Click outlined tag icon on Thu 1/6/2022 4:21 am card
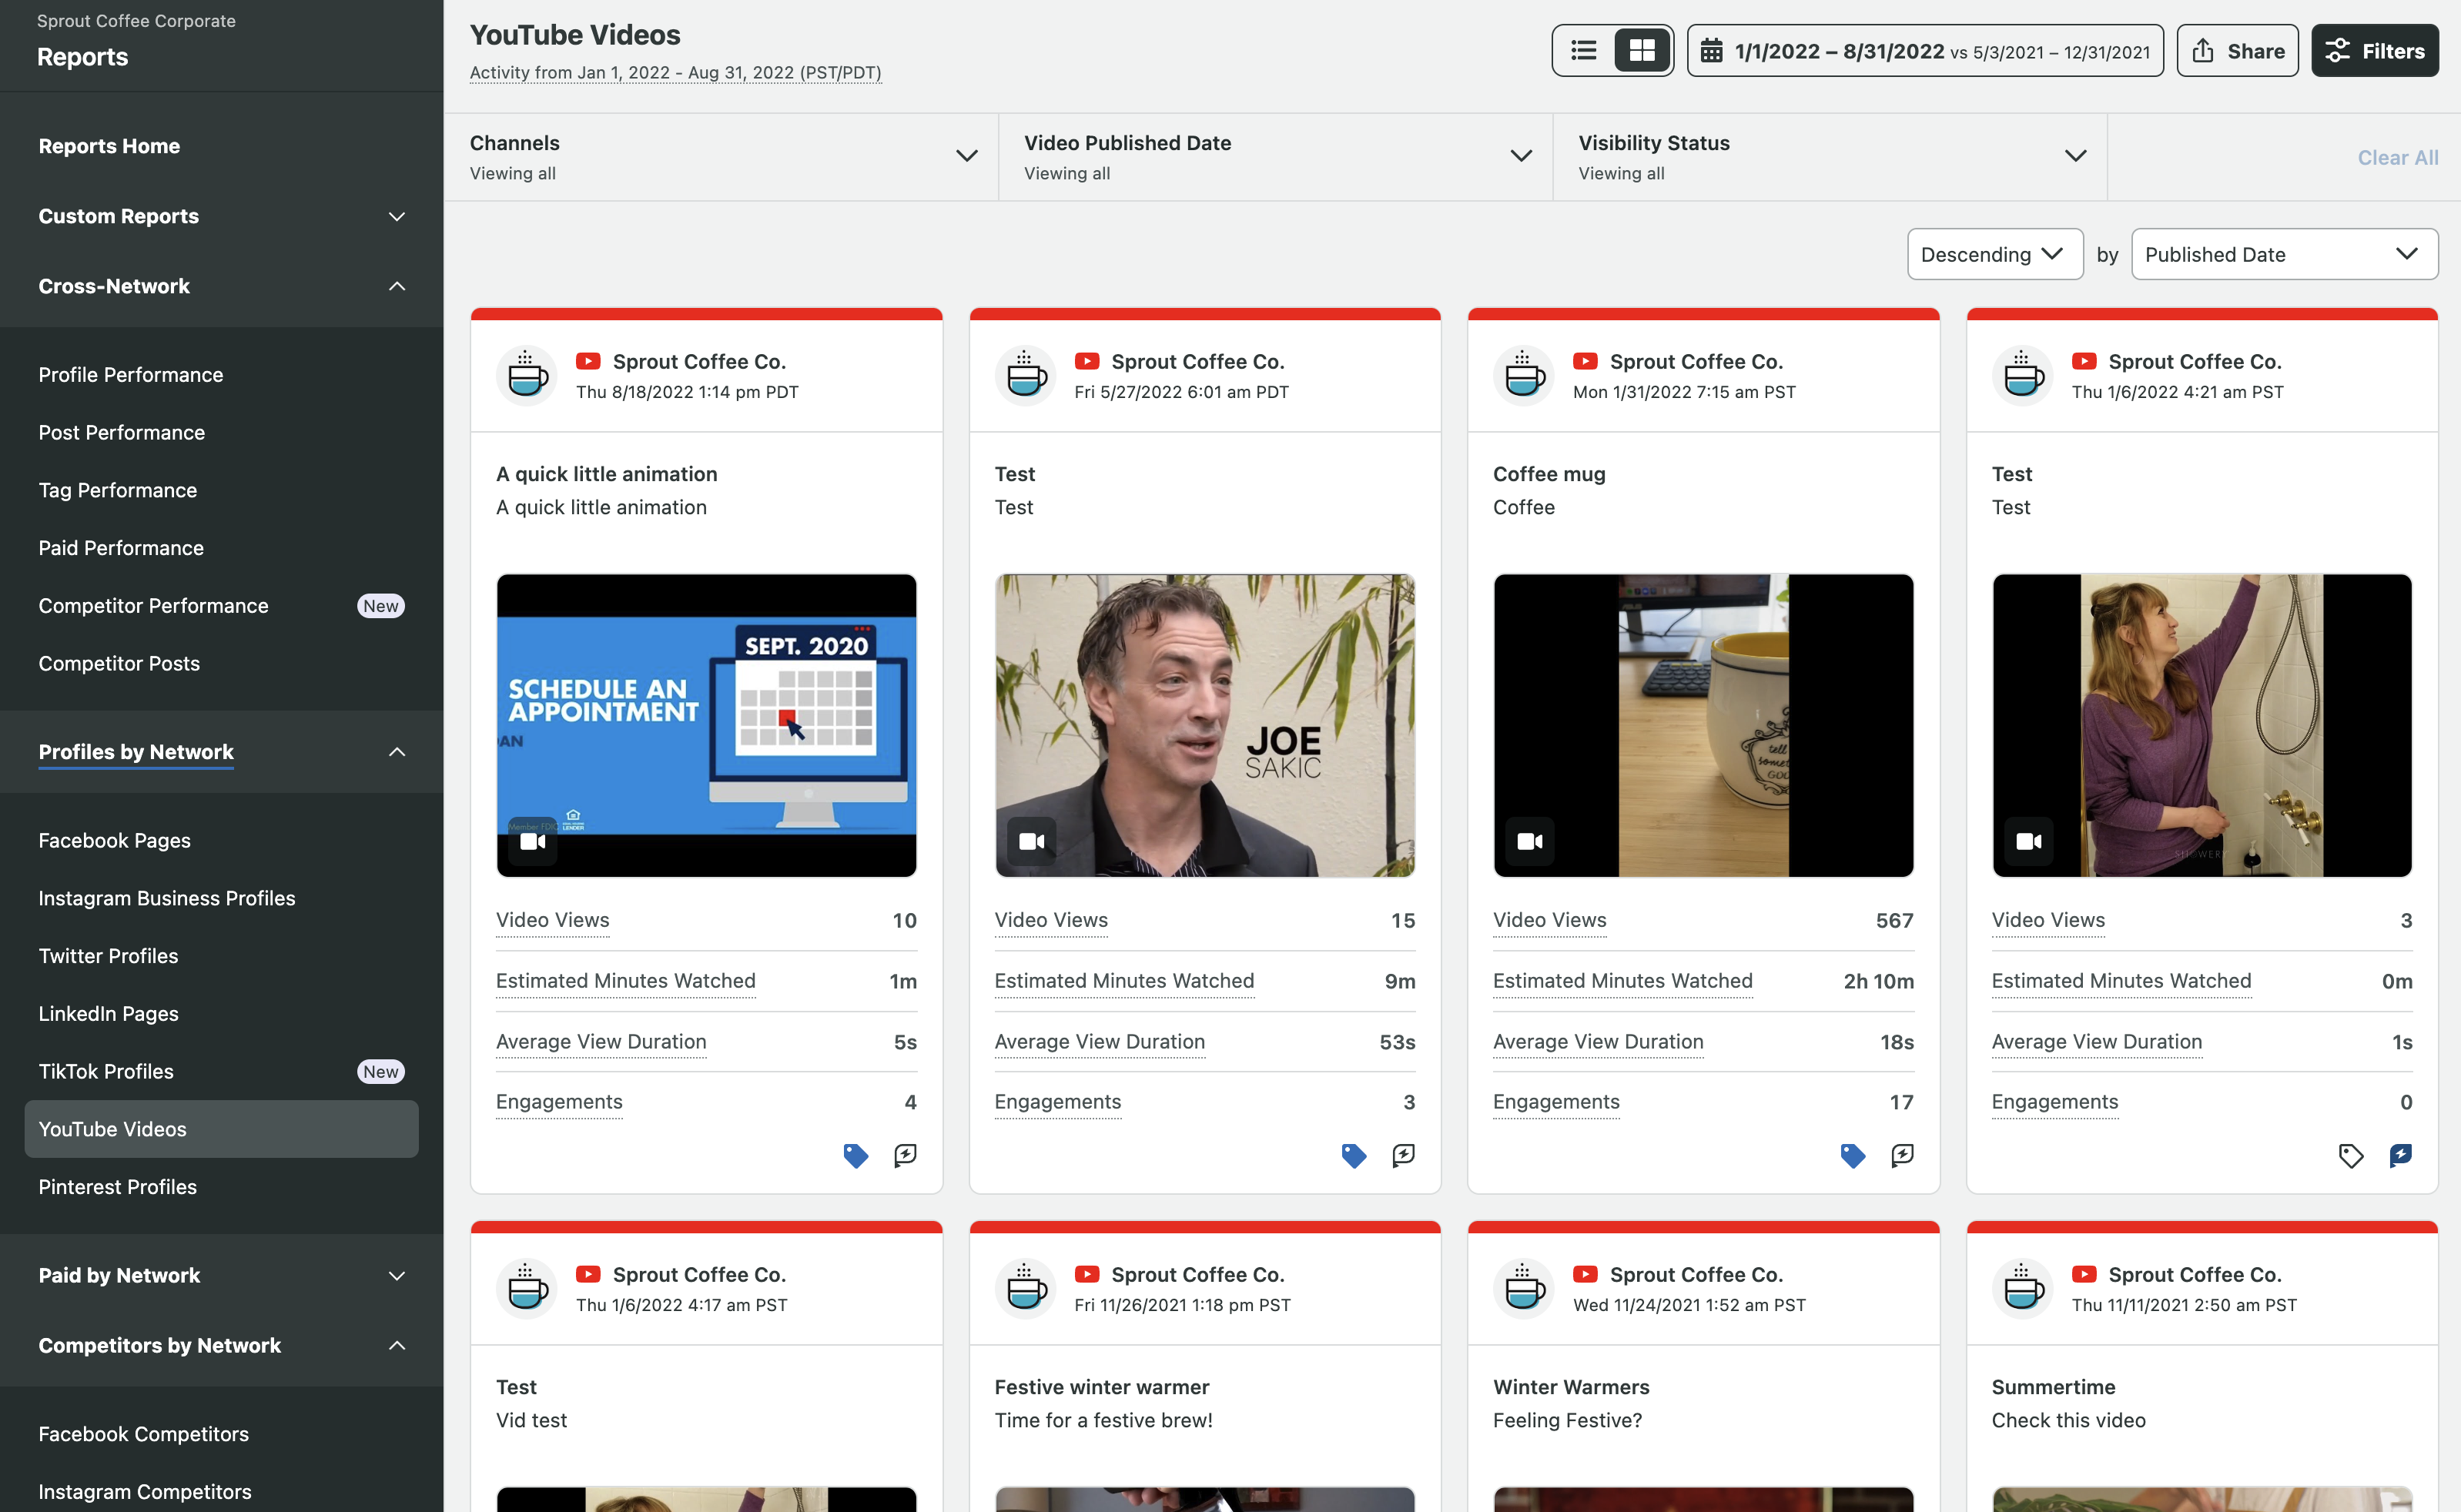 [2350, 1155]
